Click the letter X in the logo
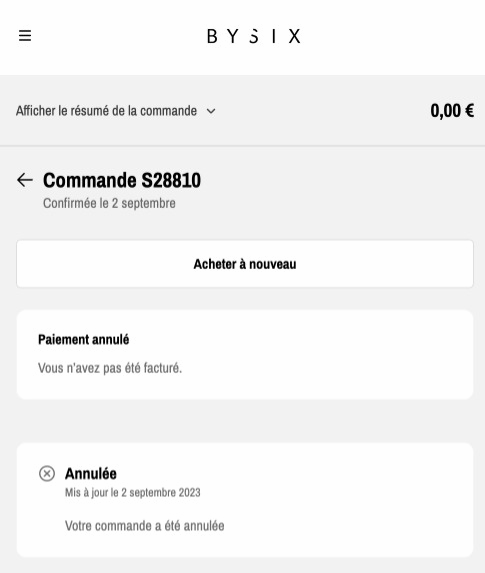 pyautogui.click(x=295, y=36)
